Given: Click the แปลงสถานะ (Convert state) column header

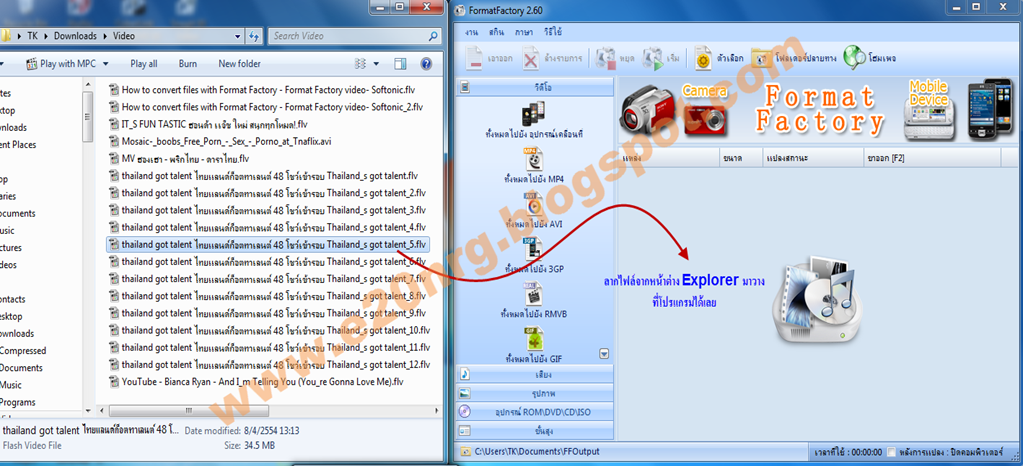Looking at the screenshot, I should pos(812,158).
